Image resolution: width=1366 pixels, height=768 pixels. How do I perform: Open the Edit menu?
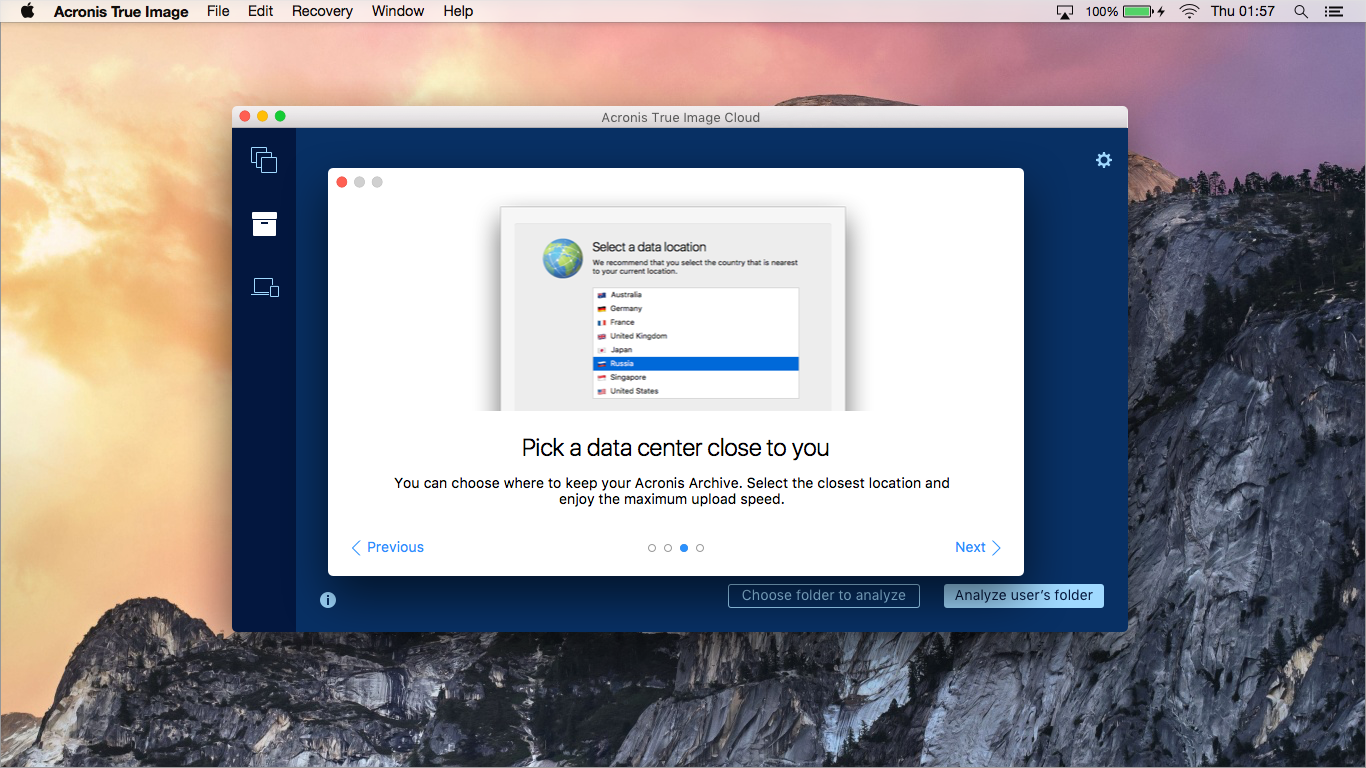point(261,11)
